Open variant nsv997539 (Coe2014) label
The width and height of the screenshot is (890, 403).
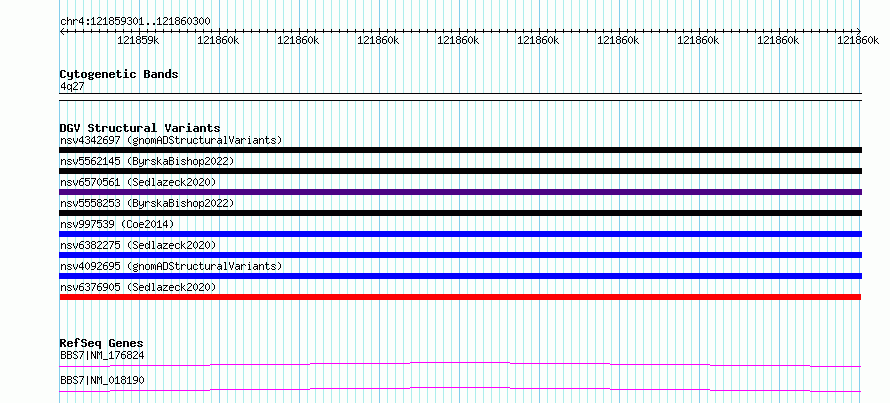[117, 224]
